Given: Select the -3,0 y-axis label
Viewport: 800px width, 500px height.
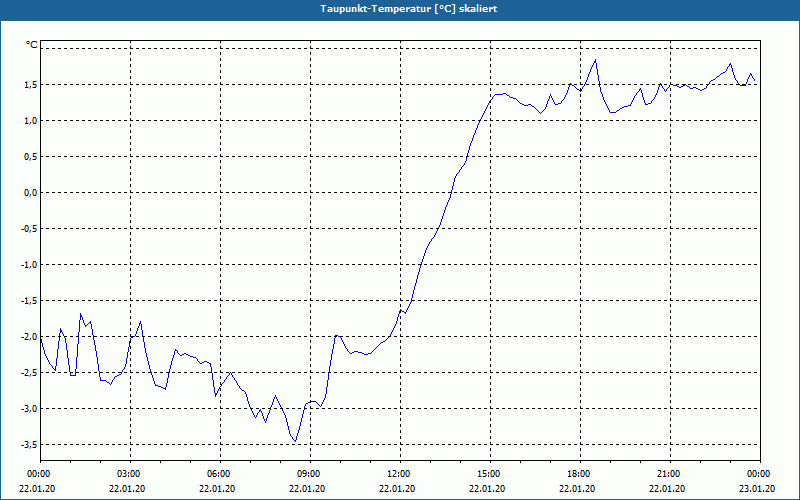Looking at the screenshot, I should tap(29, 409).
